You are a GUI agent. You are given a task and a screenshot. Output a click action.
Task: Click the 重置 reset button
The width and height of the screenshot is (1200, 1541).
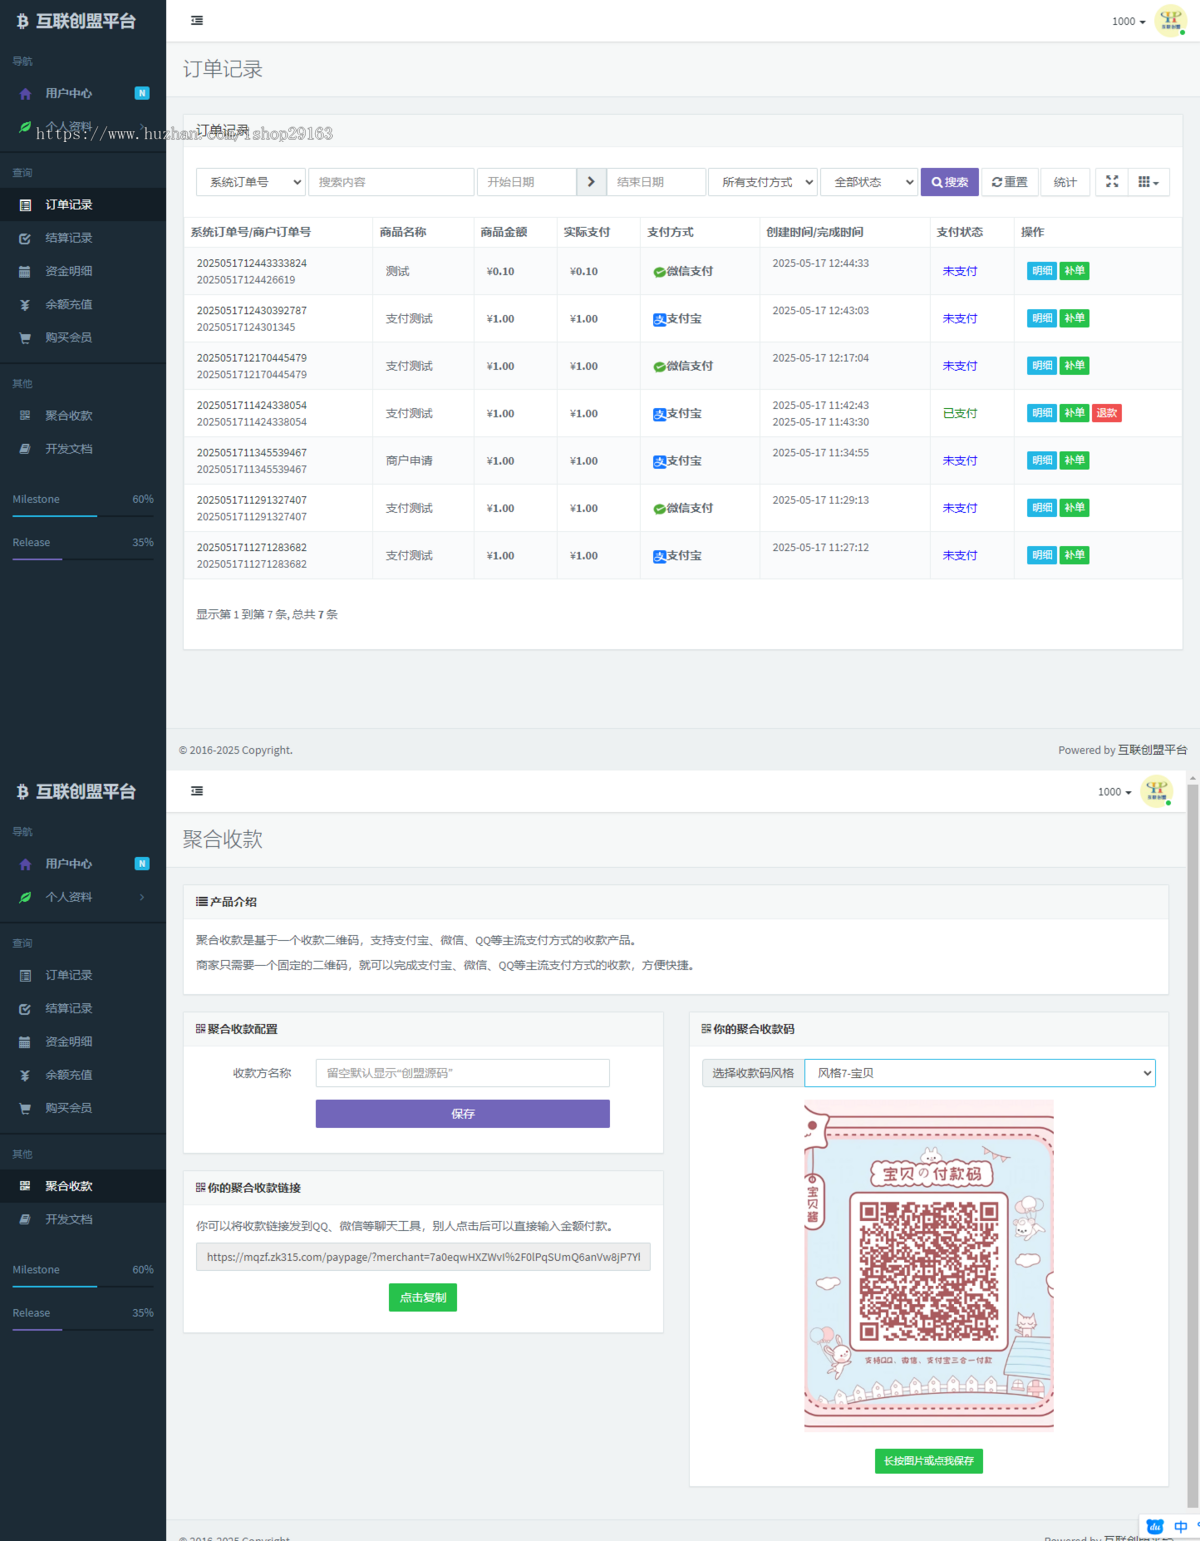pos(1010,182)
